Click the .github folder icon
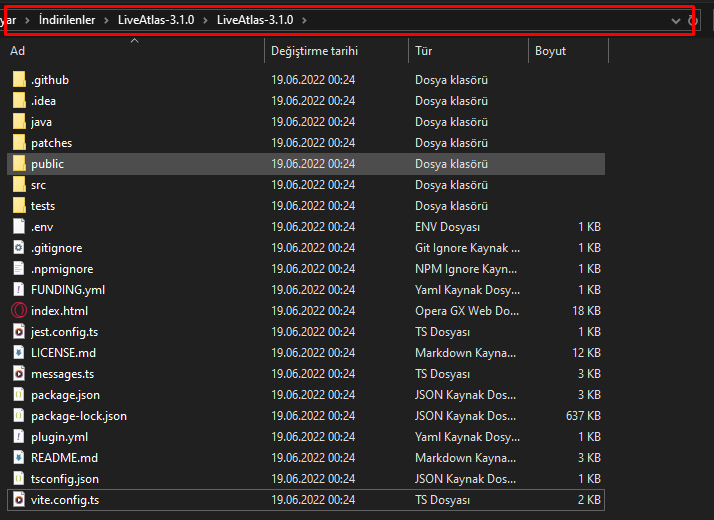 (x=19, y=79)
